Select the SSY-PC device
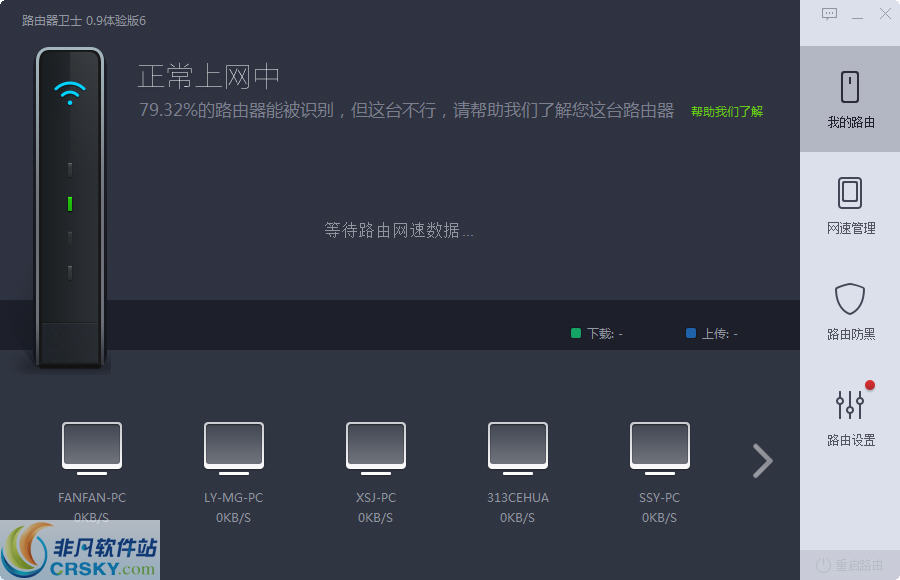 [x=659, y=447]
